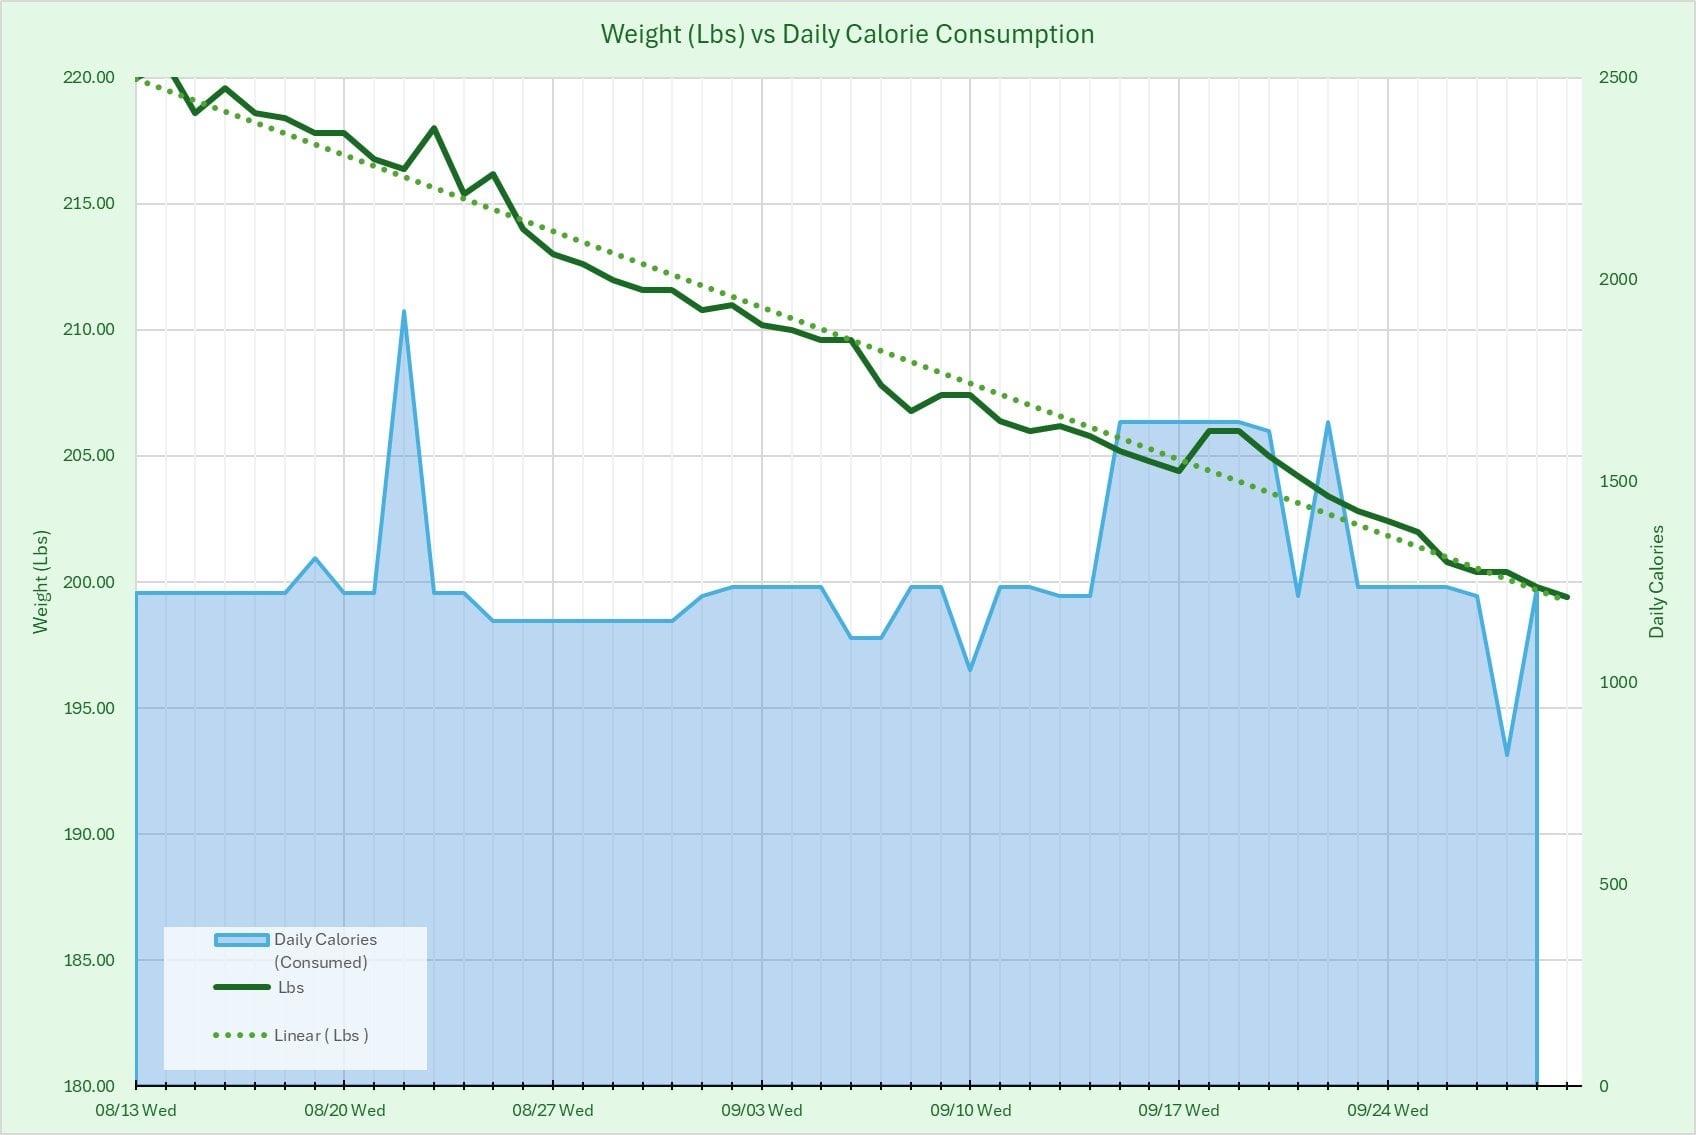Click the final point of the green weight line
This screenshot has height=1135, width=1696.
(x=1567, y=597)
